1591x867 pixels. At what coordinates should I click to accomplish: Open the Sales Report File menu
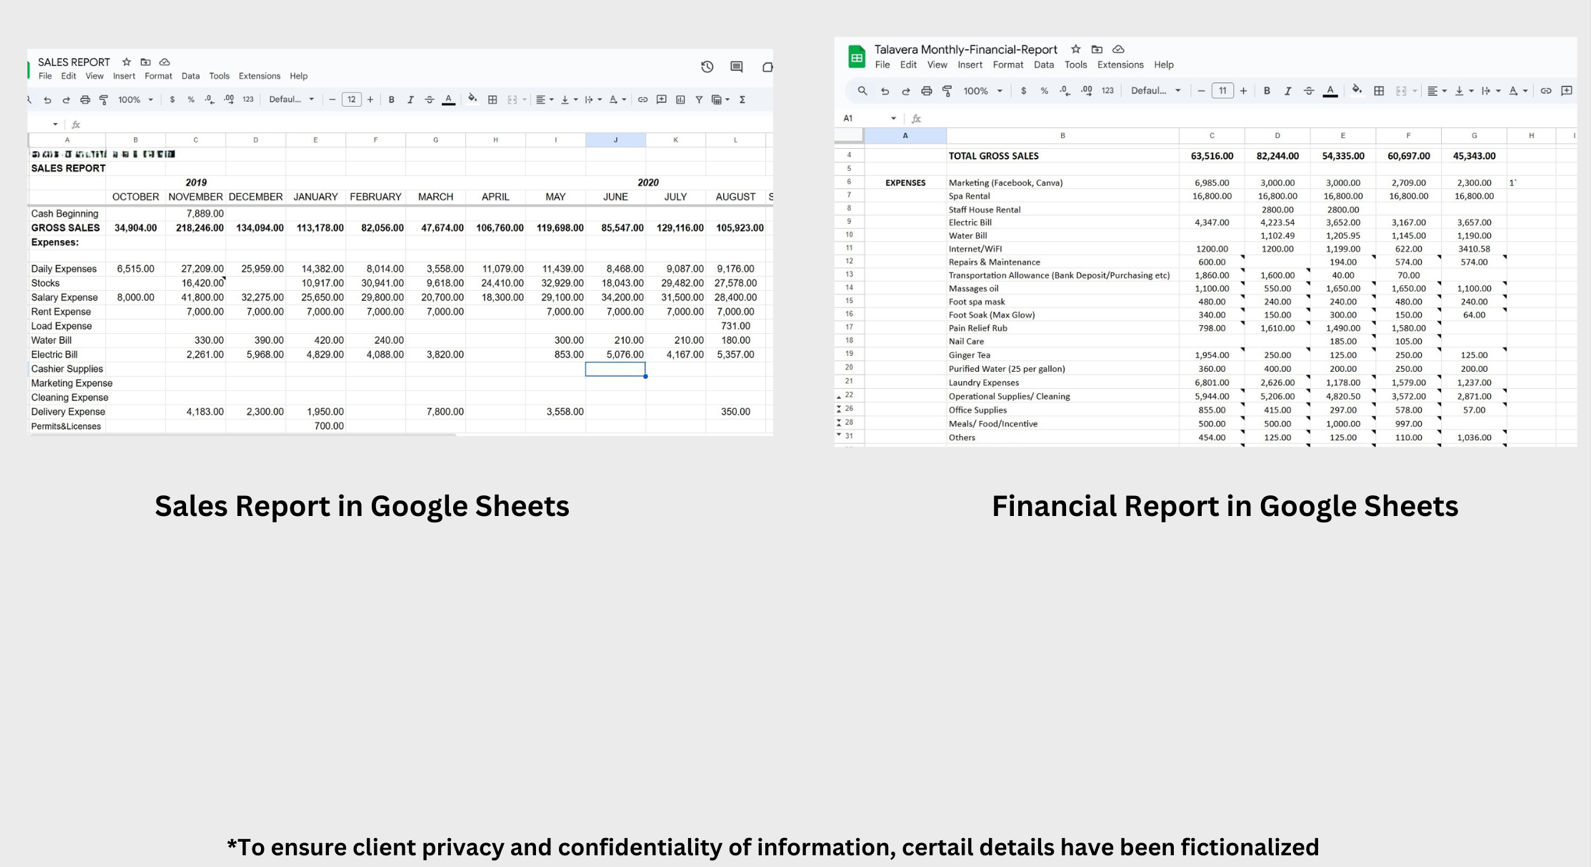pyautogui.click(x=45, y=76)
